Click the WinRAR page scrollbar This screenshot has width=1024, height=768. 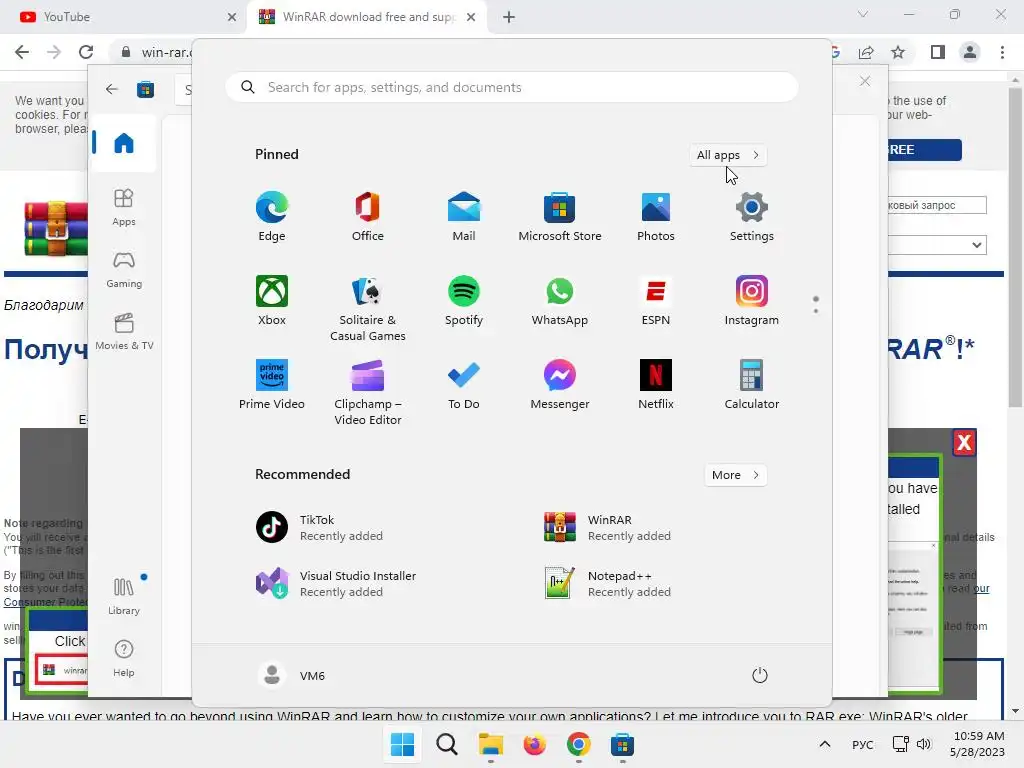(1015, 248)
